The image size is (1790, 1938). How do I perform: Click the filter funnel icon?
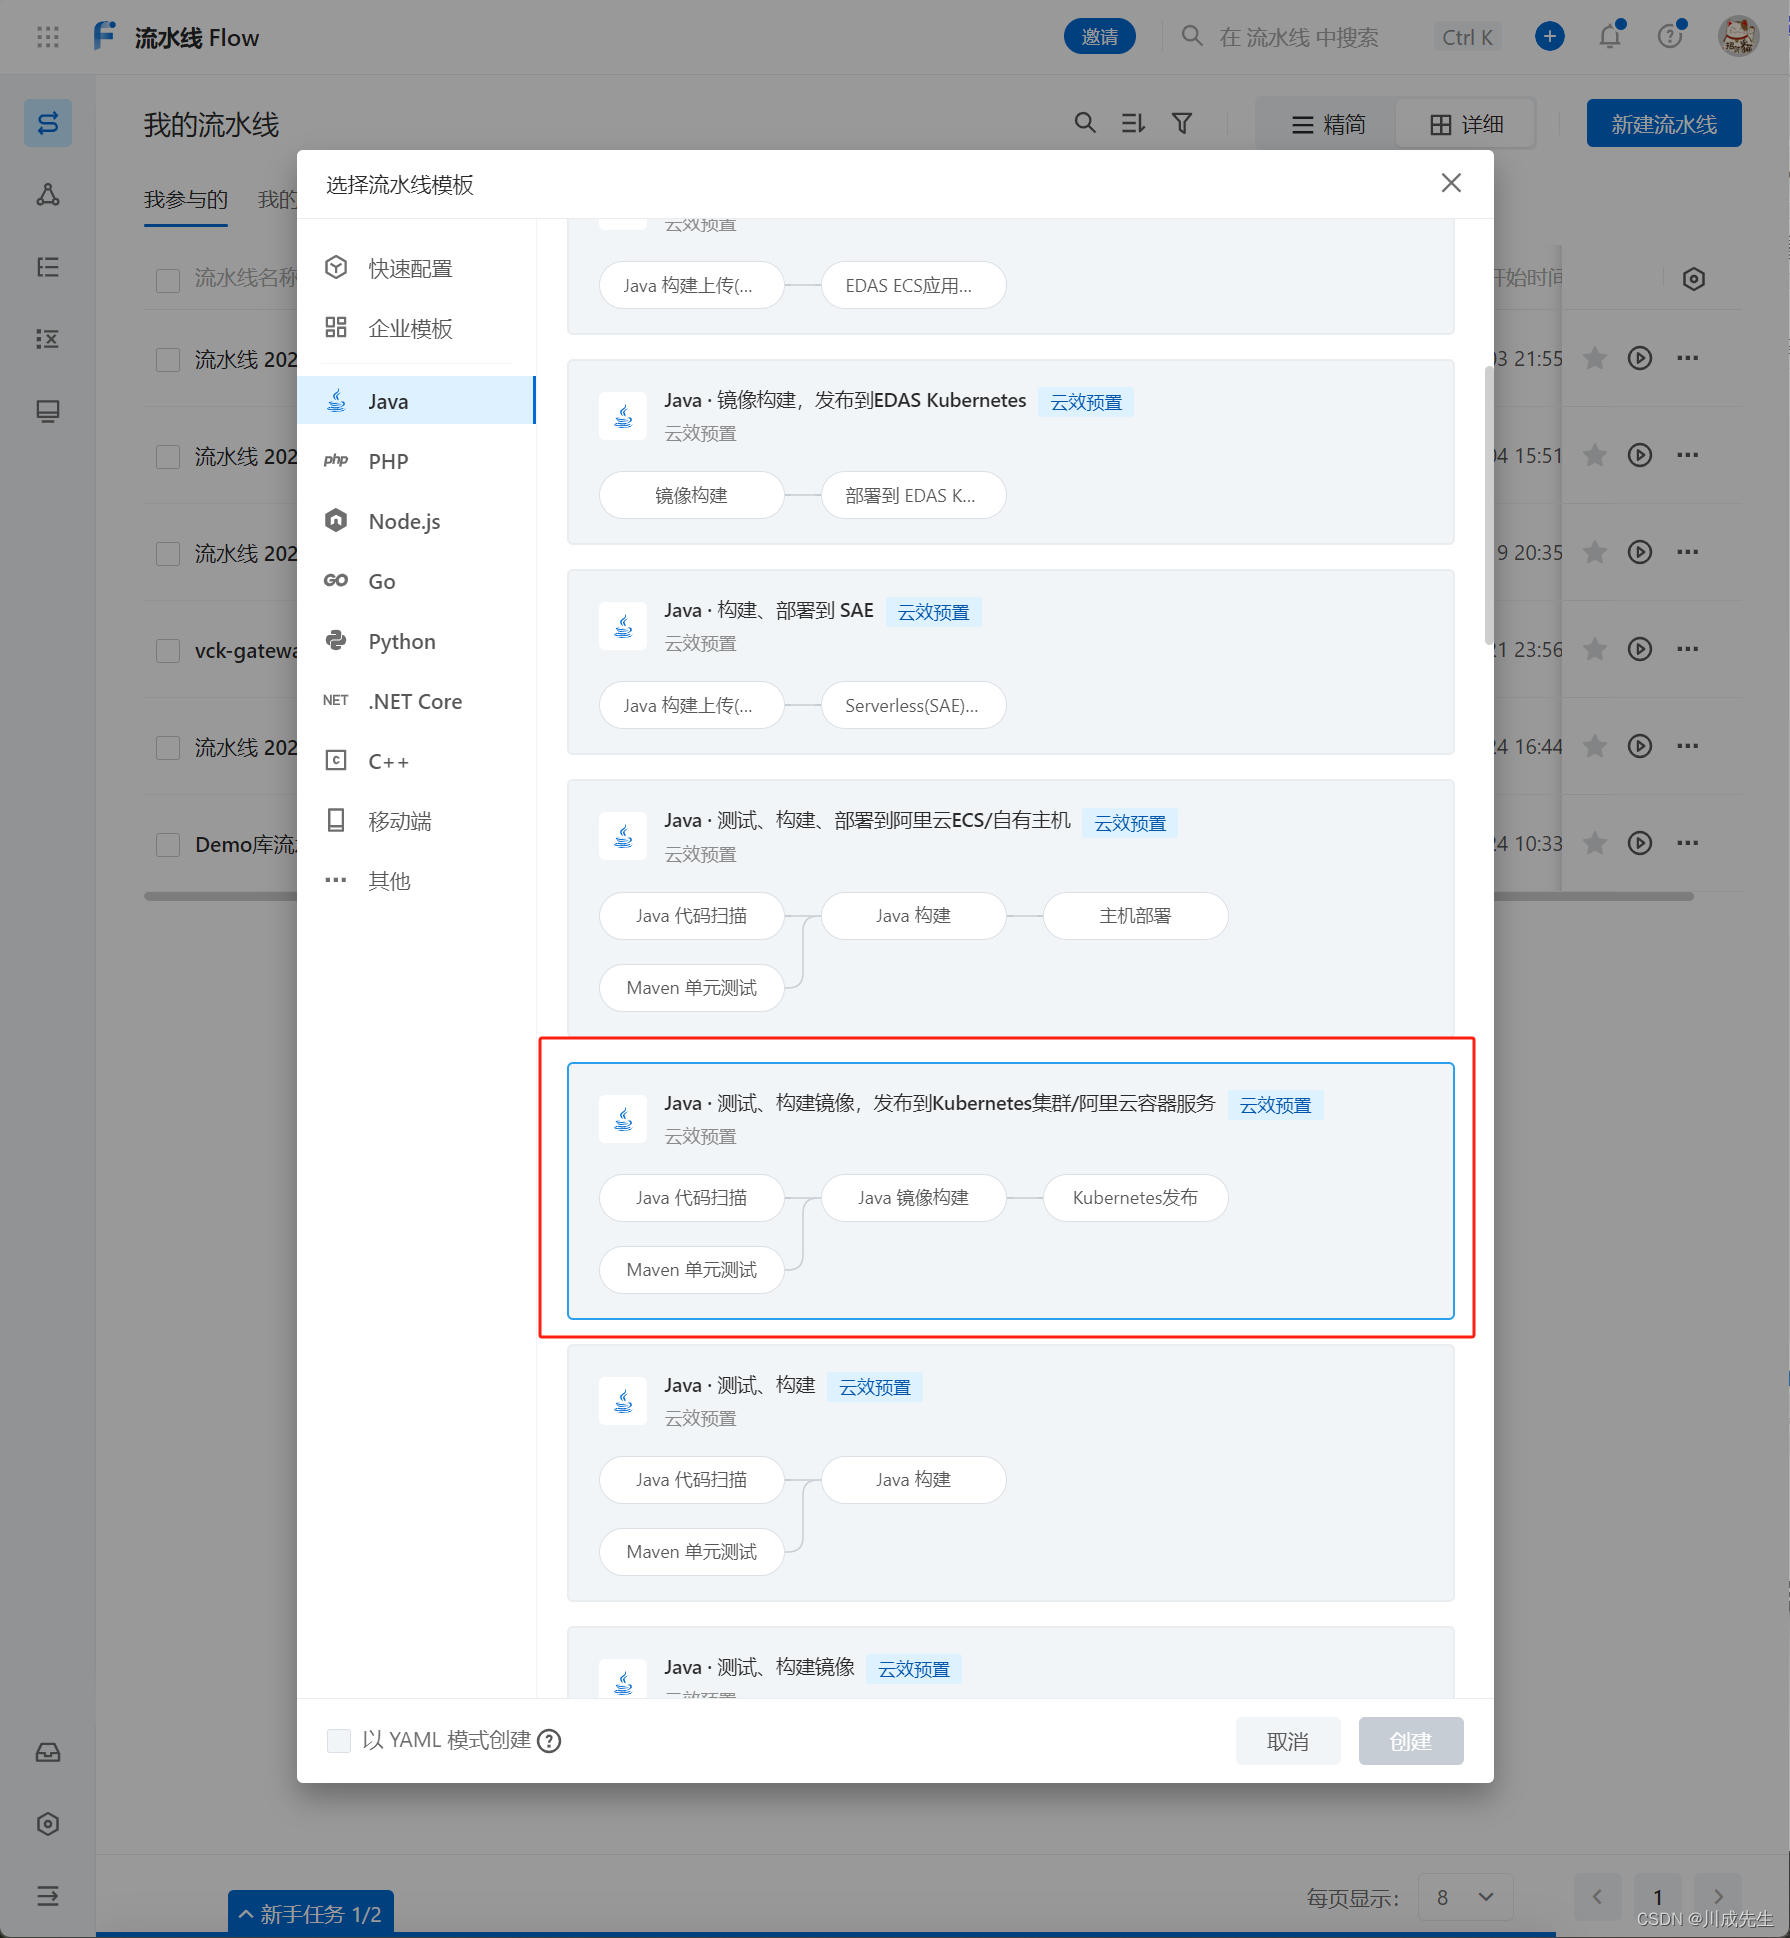[1182, 123]
